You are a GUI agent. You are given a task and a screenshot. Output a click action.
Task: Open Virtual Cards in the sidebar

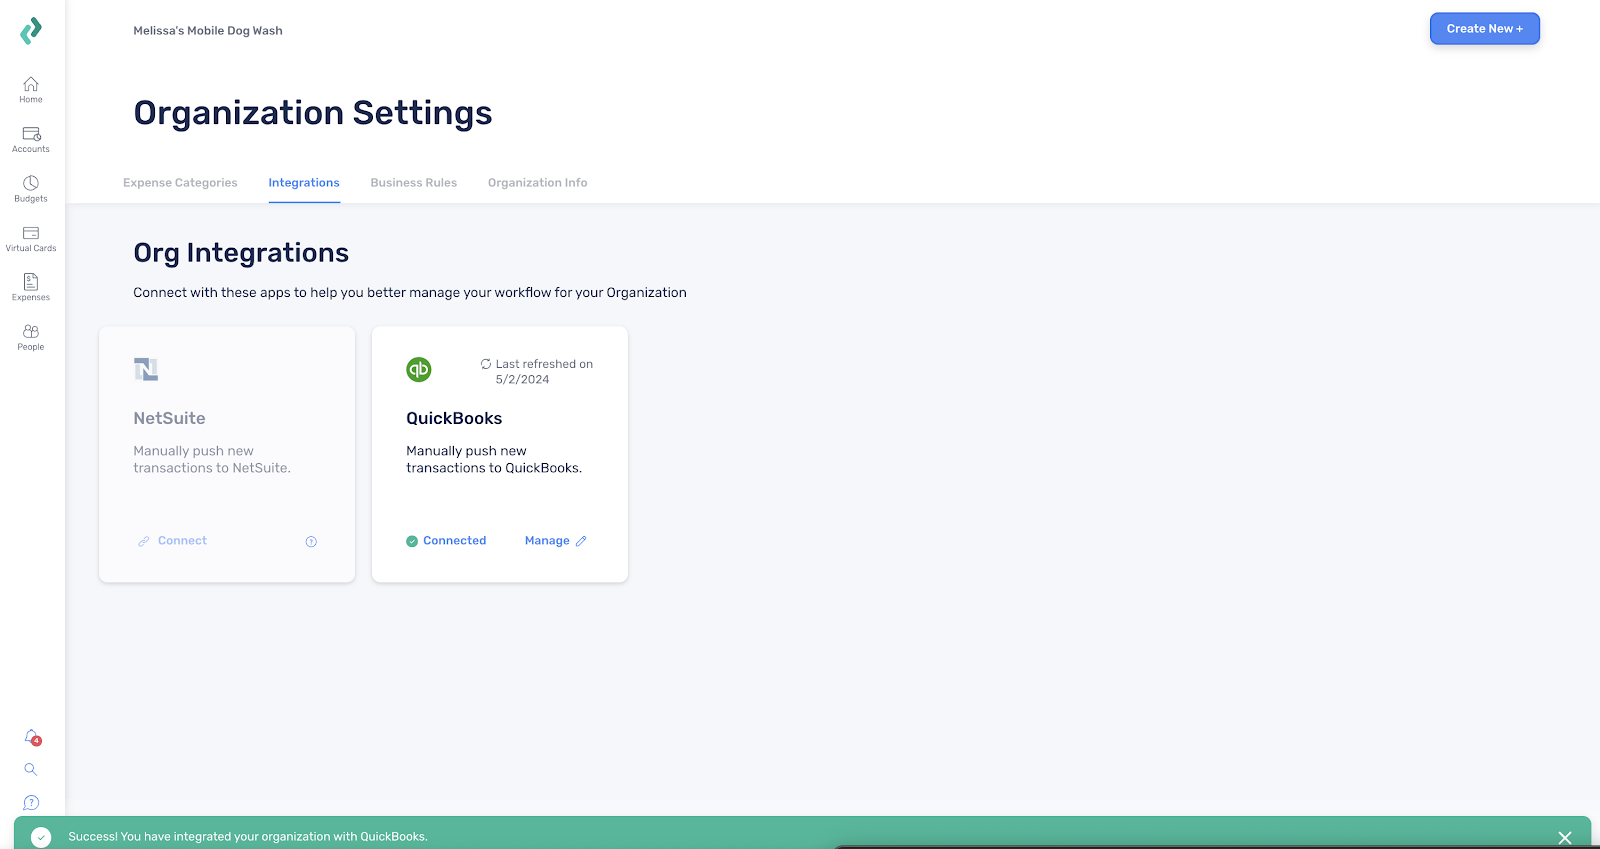(x=31, y=239)
